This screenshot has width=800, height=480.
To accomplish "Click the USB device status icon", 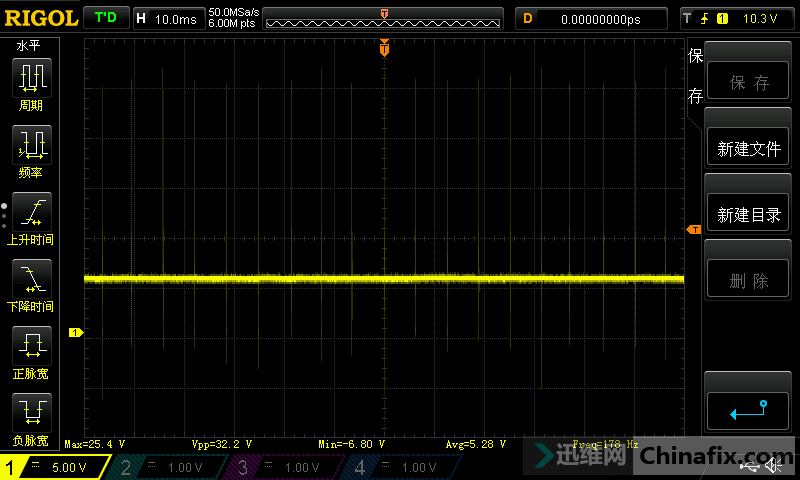I will 748,465.
